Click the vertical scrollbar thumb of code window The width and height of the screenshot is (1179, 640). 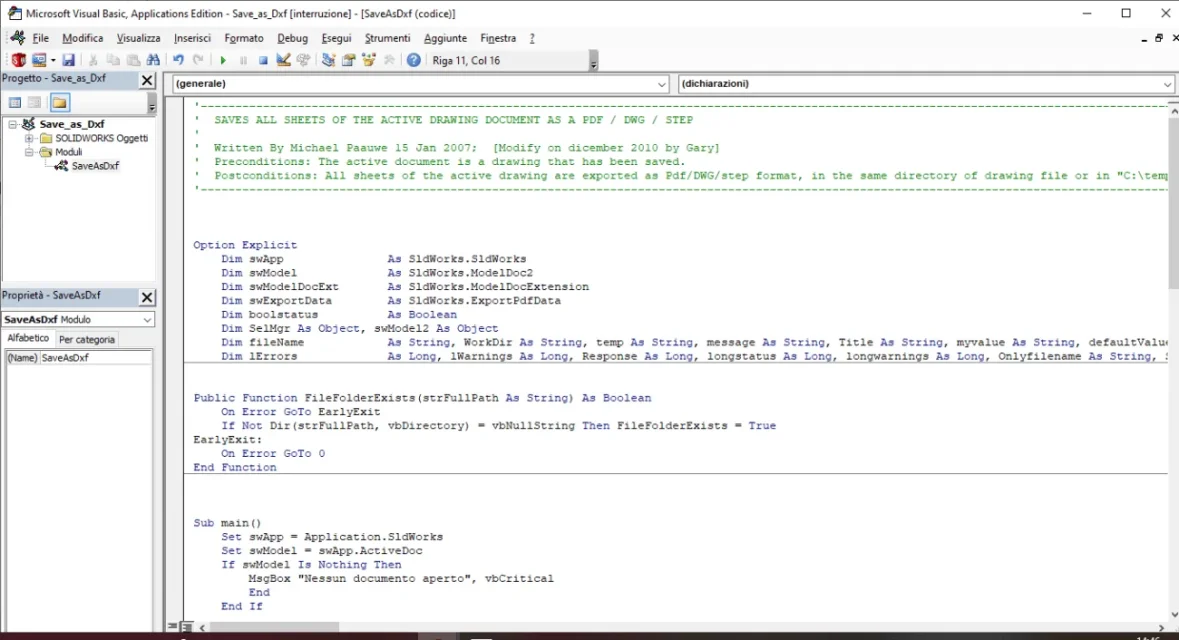click(x=1173, y=203)
